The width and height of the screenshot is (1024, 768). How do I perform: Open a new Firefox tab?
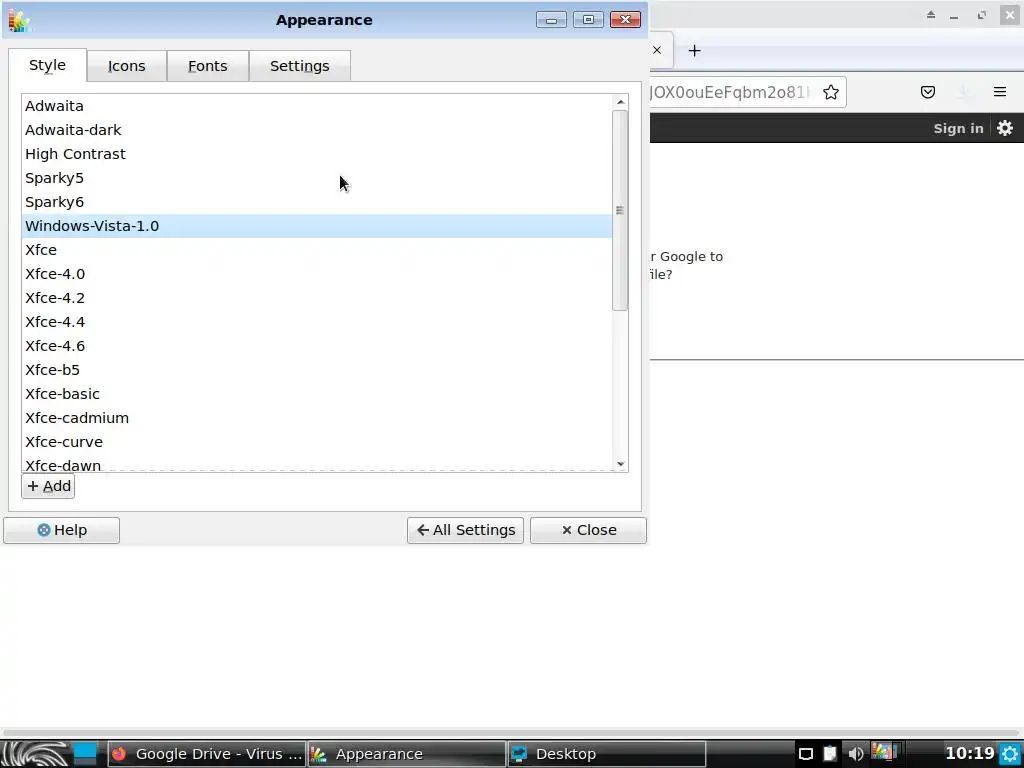tap(694, 50)
